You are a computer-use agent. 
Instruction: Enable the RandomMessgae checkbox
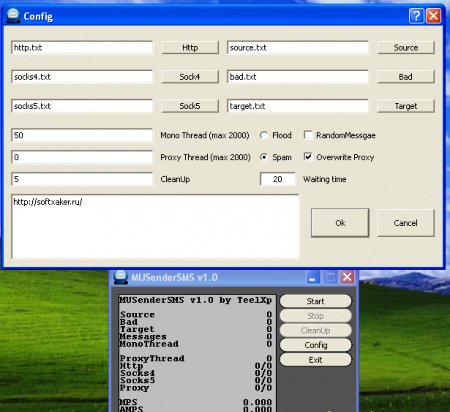pyautogui.click(x=308, y=135)
